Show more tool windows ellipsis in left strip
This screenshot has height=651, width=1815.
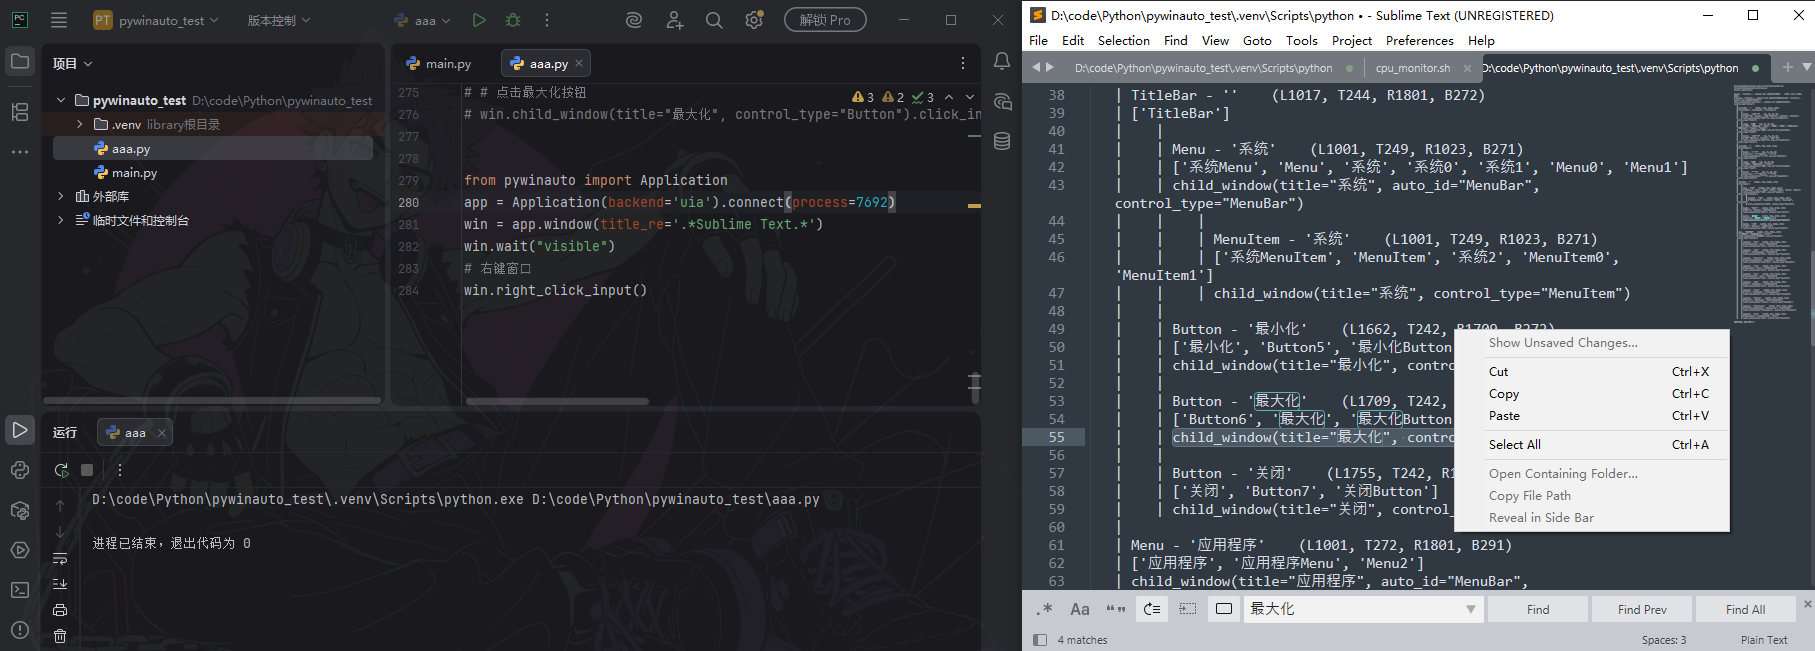click(20, 152)
